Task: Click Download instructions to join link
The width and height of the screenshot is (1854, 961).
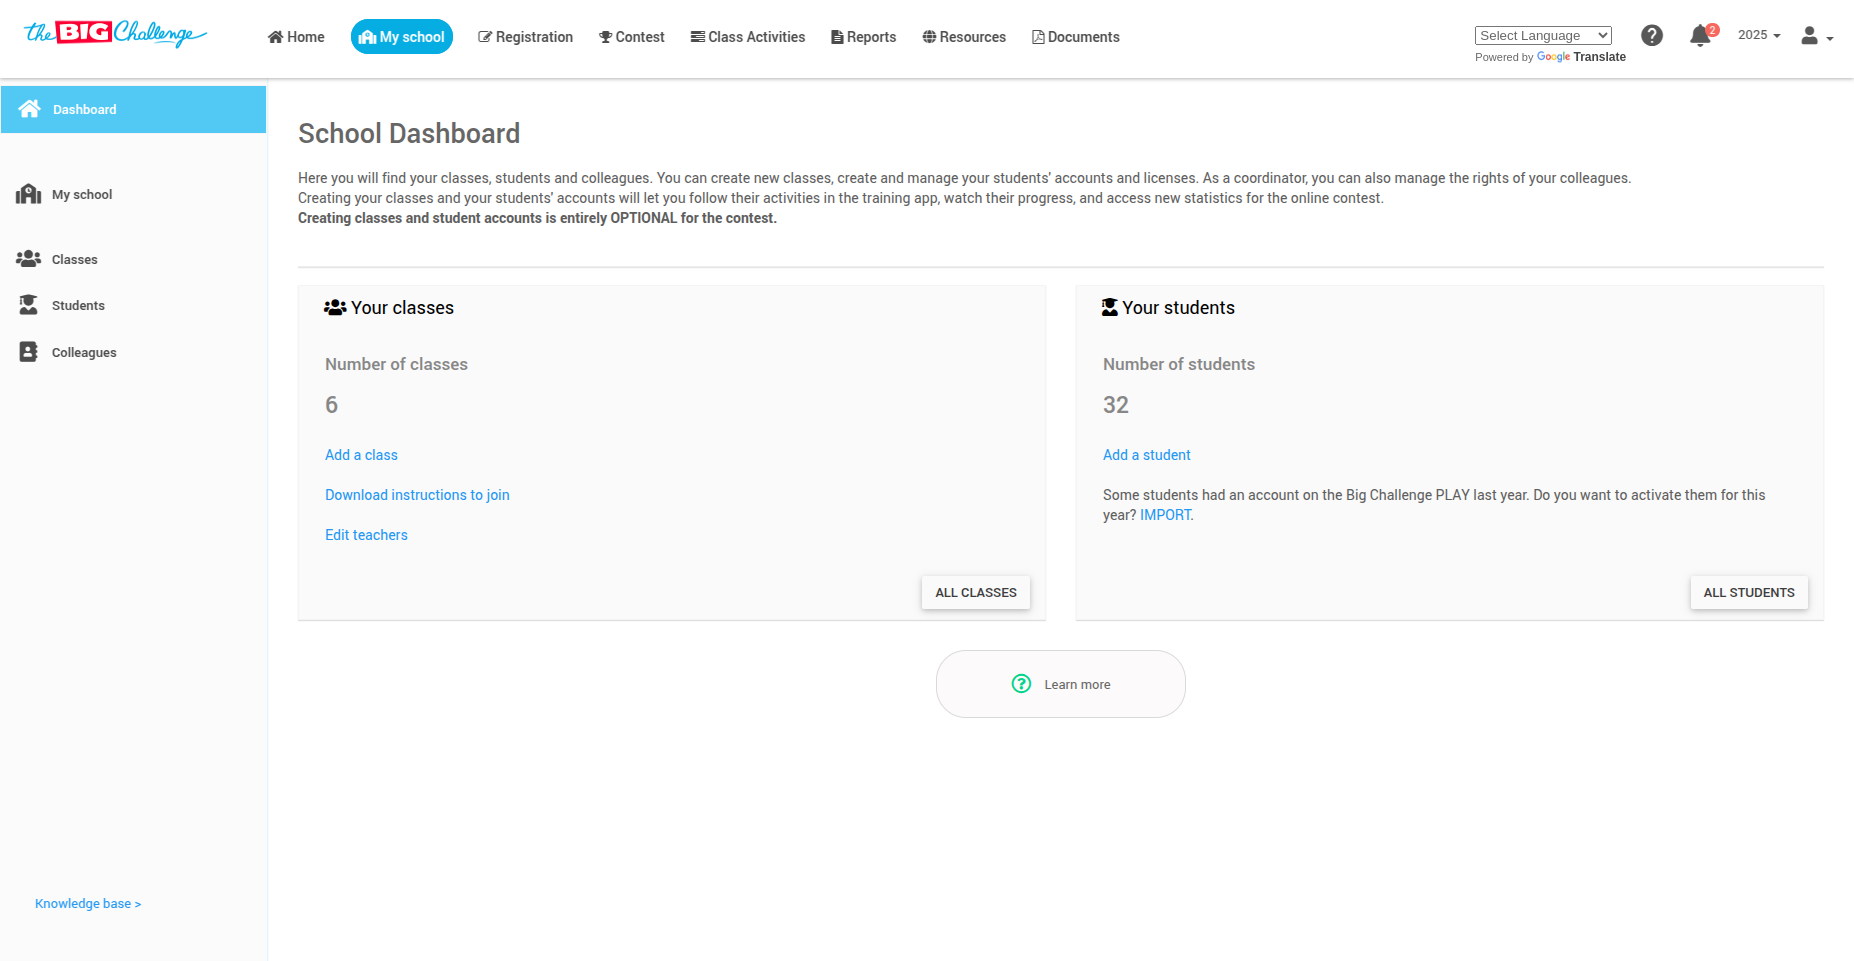Action: tap(417, 495)
